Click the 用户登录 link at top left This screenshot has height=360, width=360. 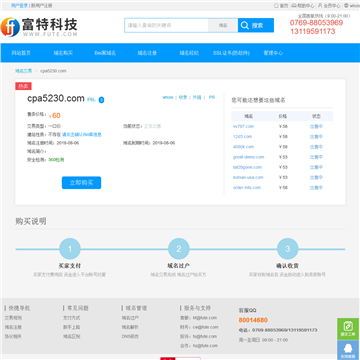point(19,6)
